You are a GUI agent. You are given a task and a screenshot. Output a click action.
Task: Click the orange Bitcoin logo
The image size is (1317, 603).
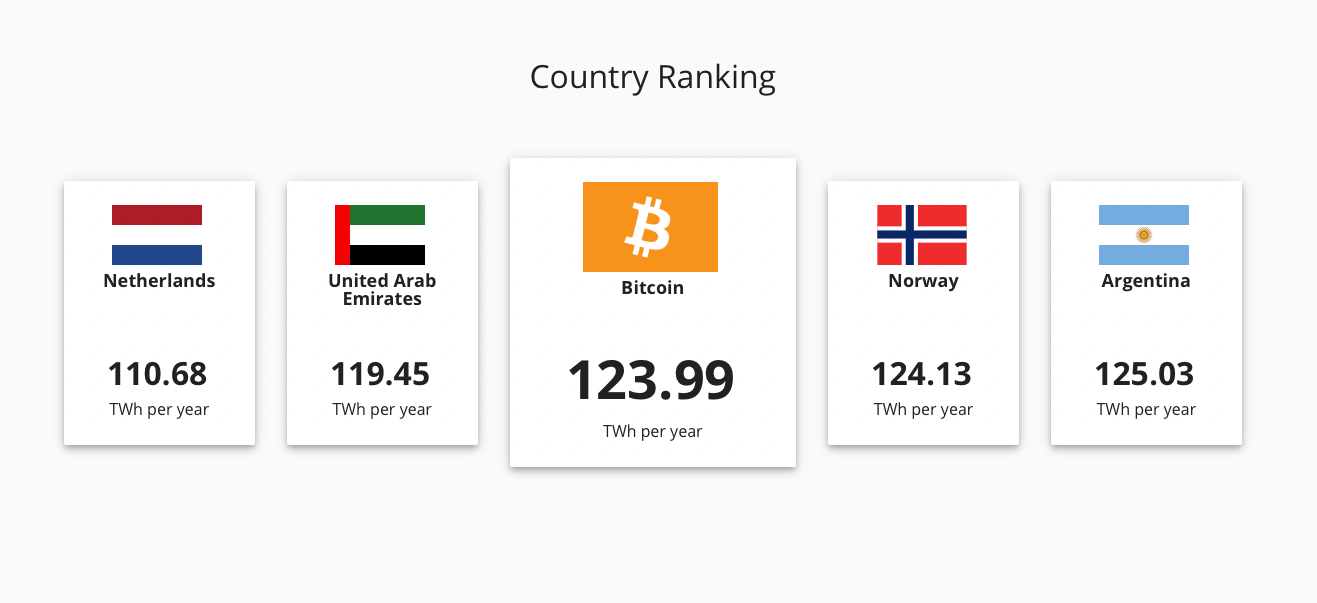pyautogui.click(x=650, y=227)
